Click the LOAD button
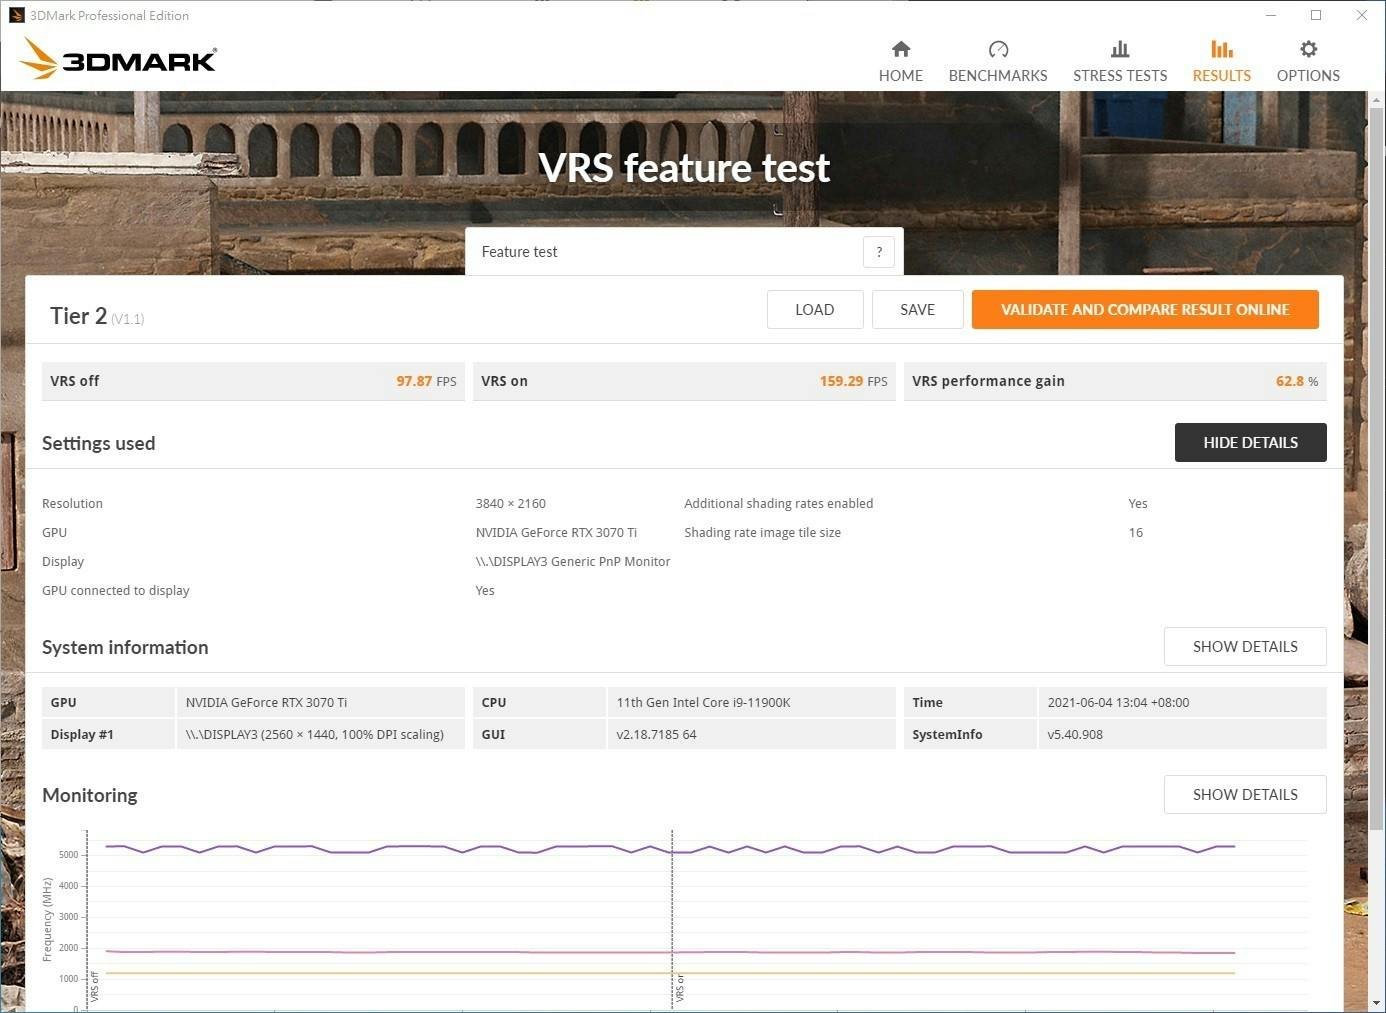The image size is (1386, 1013). point(815,310)
